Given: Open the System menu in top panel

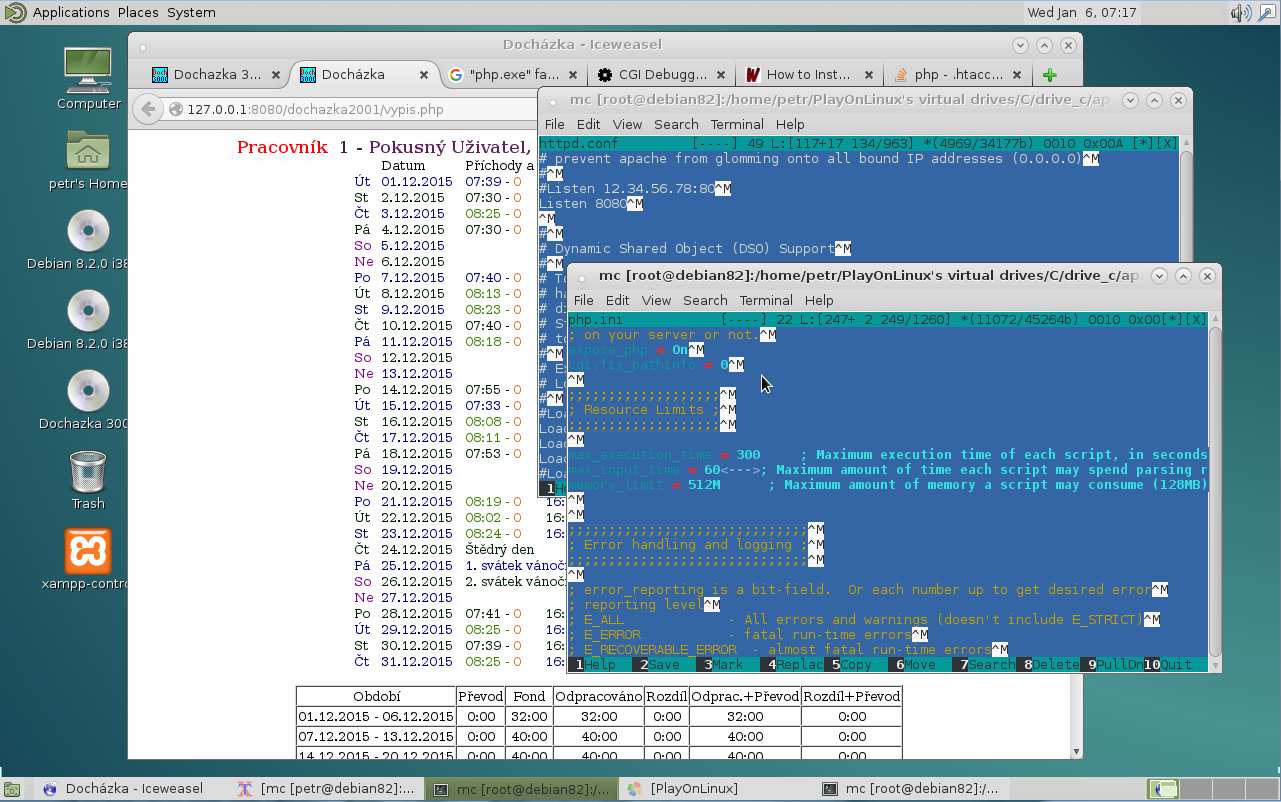Looking at the screenshot, I should click(x=191, y=12).
